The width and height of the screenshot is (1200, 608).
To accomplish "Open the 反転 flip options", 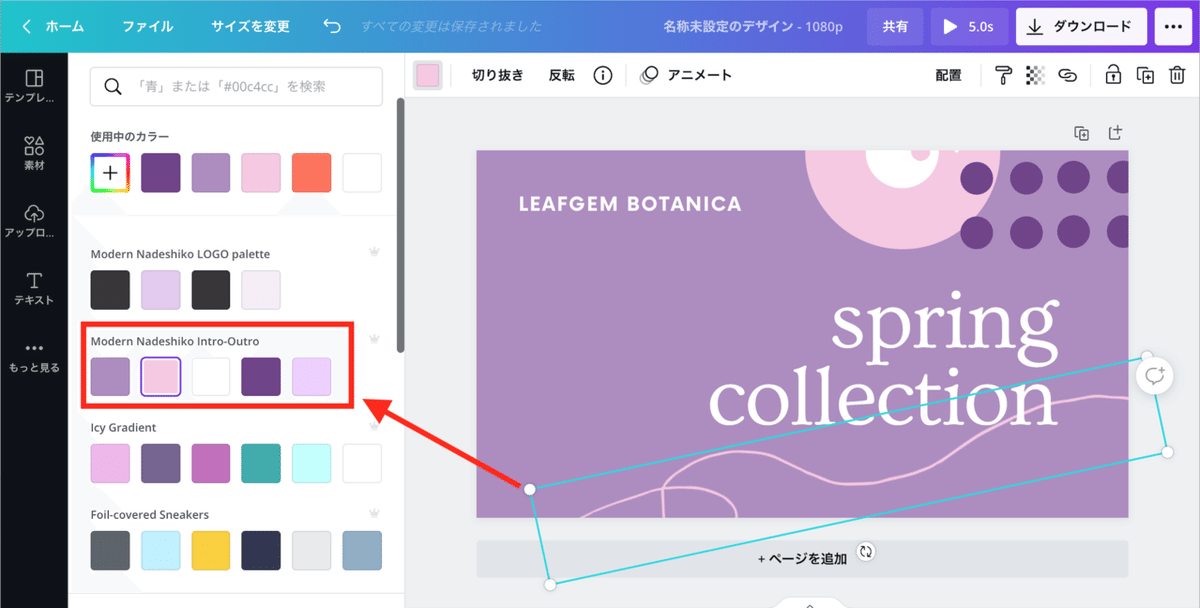I will pyautogui.click(x=562, y=75).
